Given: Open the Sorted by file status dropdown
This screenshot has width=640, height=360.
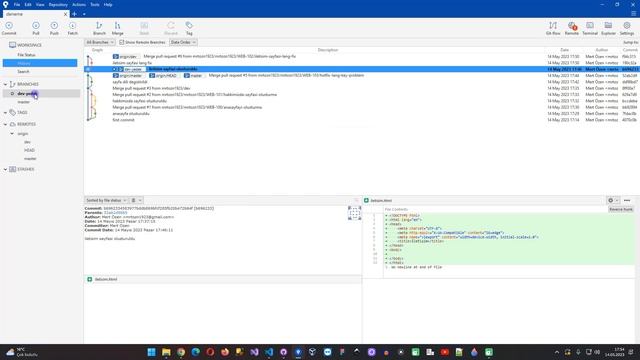Looking at the screenshot, I should (106, 200).
